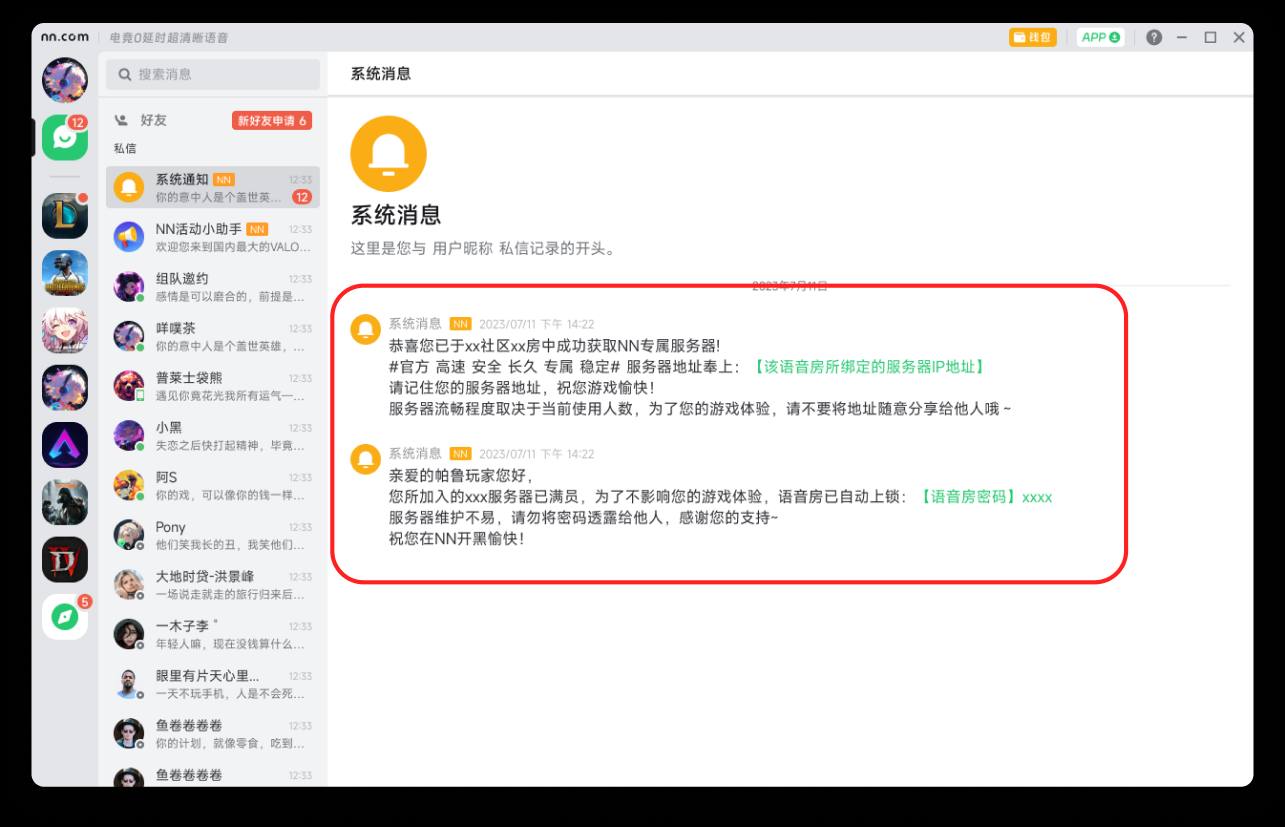Click the 一木子李 contact avatar
This screenshot has width=1285, height=827.
coord(129,634)
